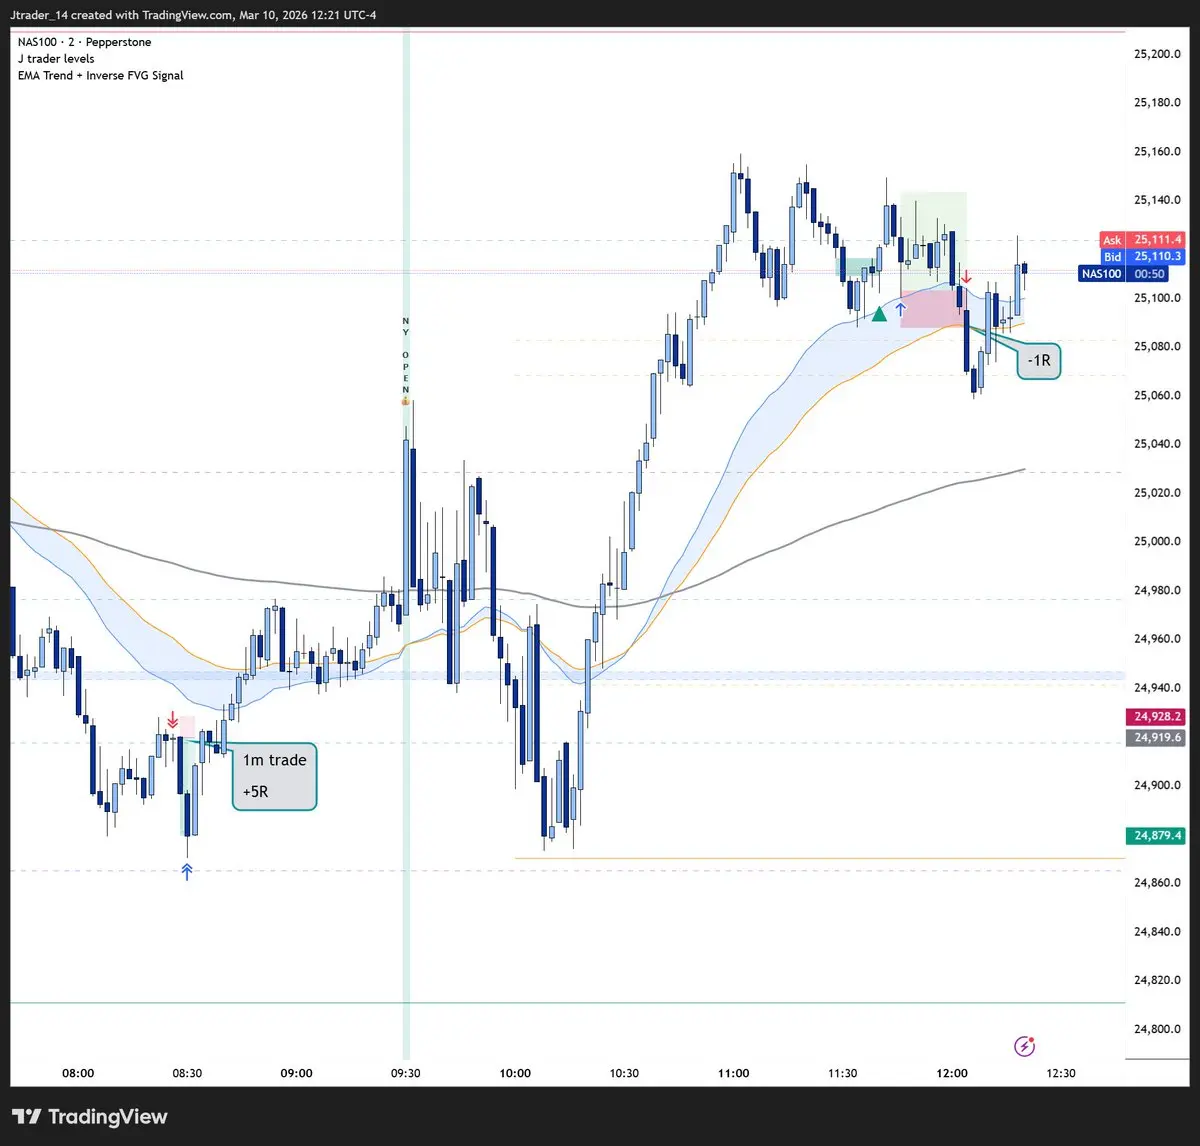Viewport: 1200px width, 1146px height.
Task: Click the red down arrow near 12:00
Action: point(966,276)
